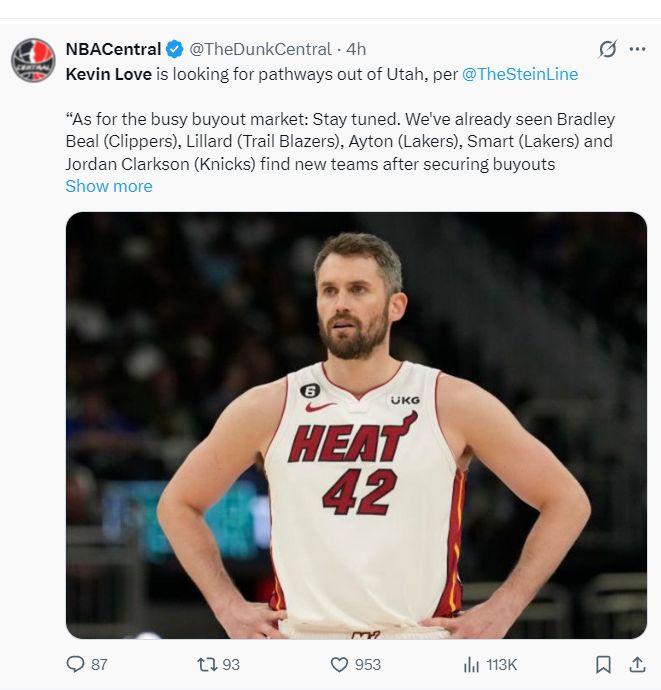
Task: Click the bold Kevin Love text
Action: pos(109,74)
